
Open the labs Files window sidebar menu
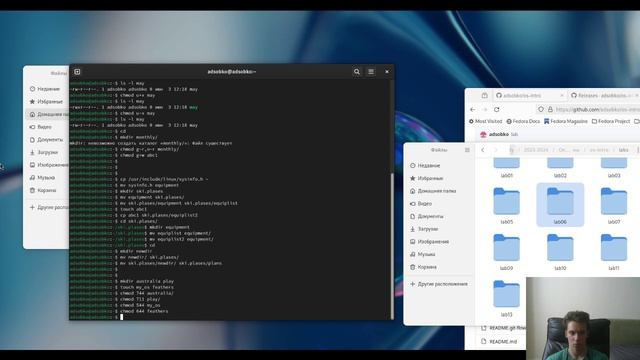(x=467, y=150)
